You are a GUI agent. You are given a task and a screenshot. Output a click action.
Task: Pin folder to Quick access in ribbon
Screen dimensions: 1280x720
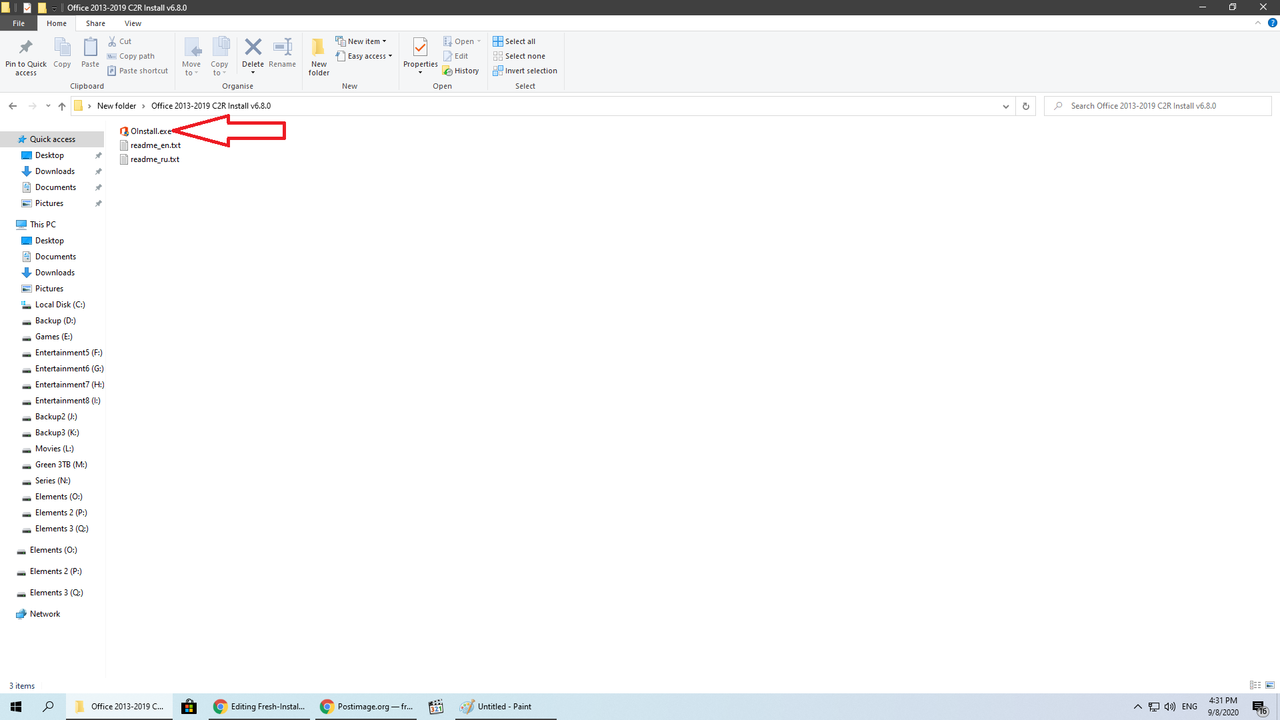[26, 57]
